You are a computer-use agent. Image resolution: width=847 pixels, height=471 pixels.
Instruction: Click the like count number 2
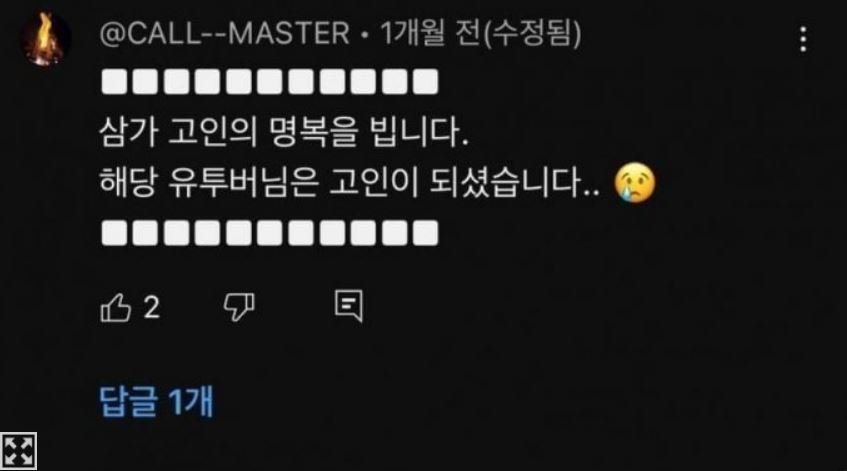coord(152,308)
